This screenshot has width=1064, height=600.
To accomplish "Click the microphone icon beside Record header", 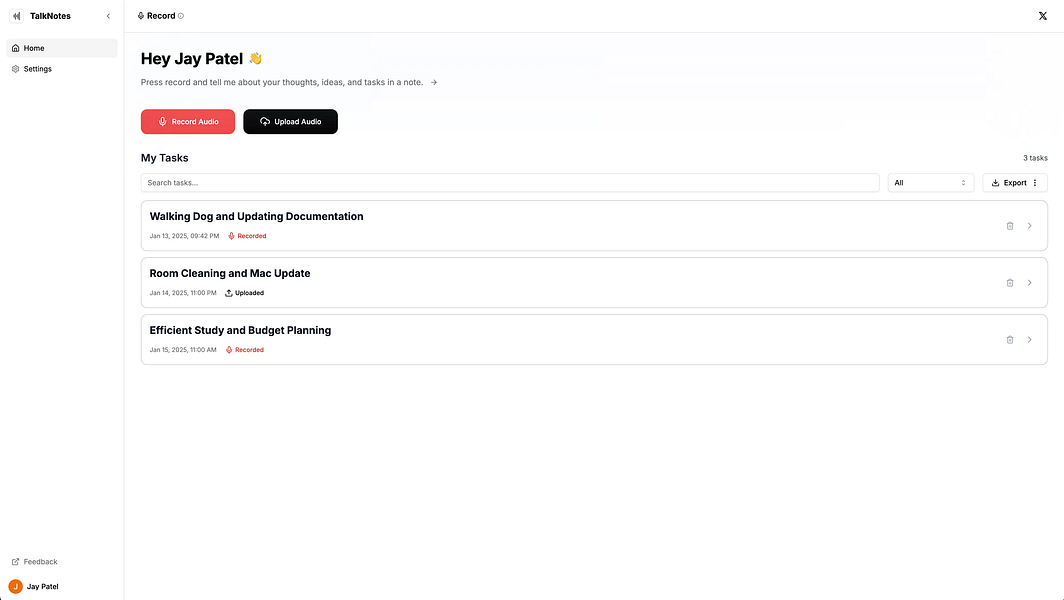I will 140,16.
